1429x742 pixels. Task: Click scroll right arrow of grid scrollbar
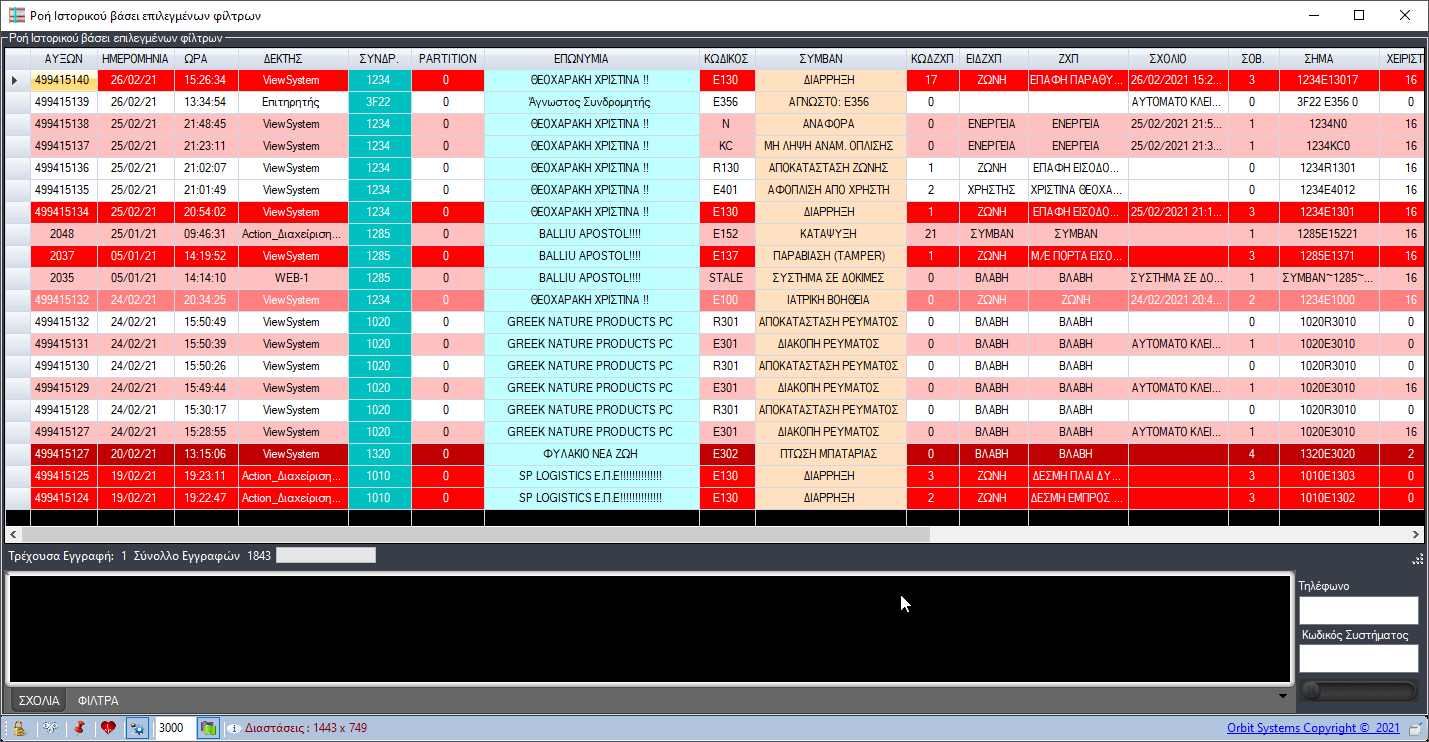tap(1415, 535)
